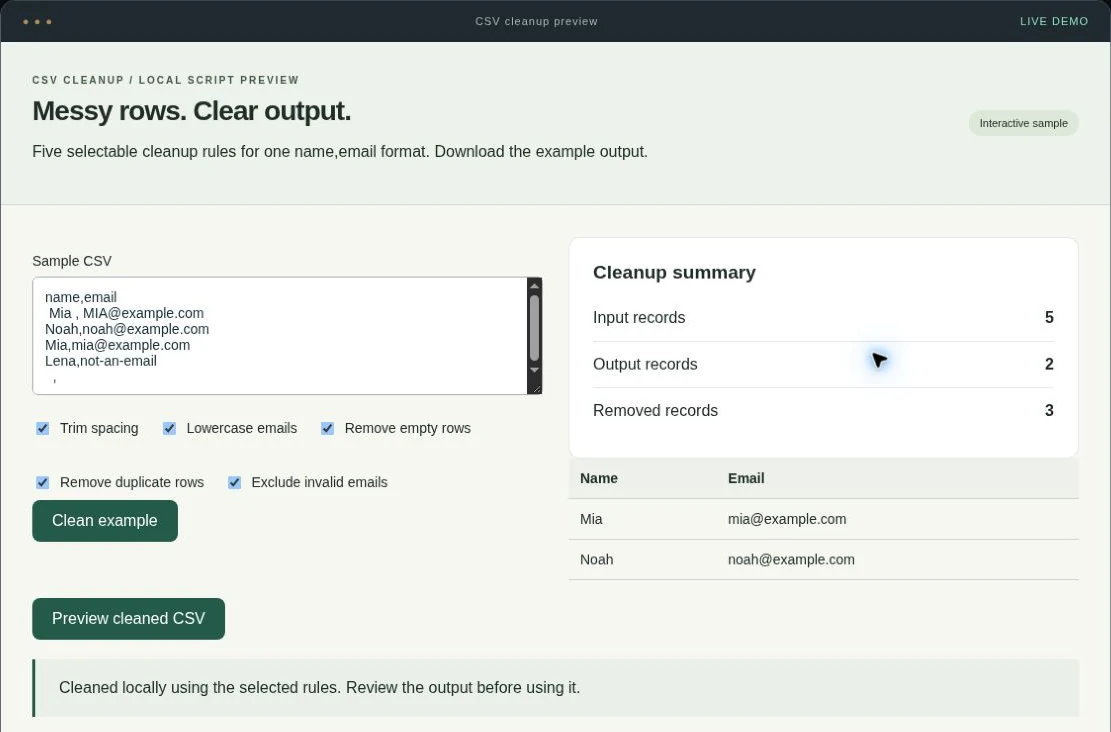The height and width of the screenshot is (732, 1111).
Task: Toggle the Remove duplicate rows checkbox
Action: tap(43, 483)
